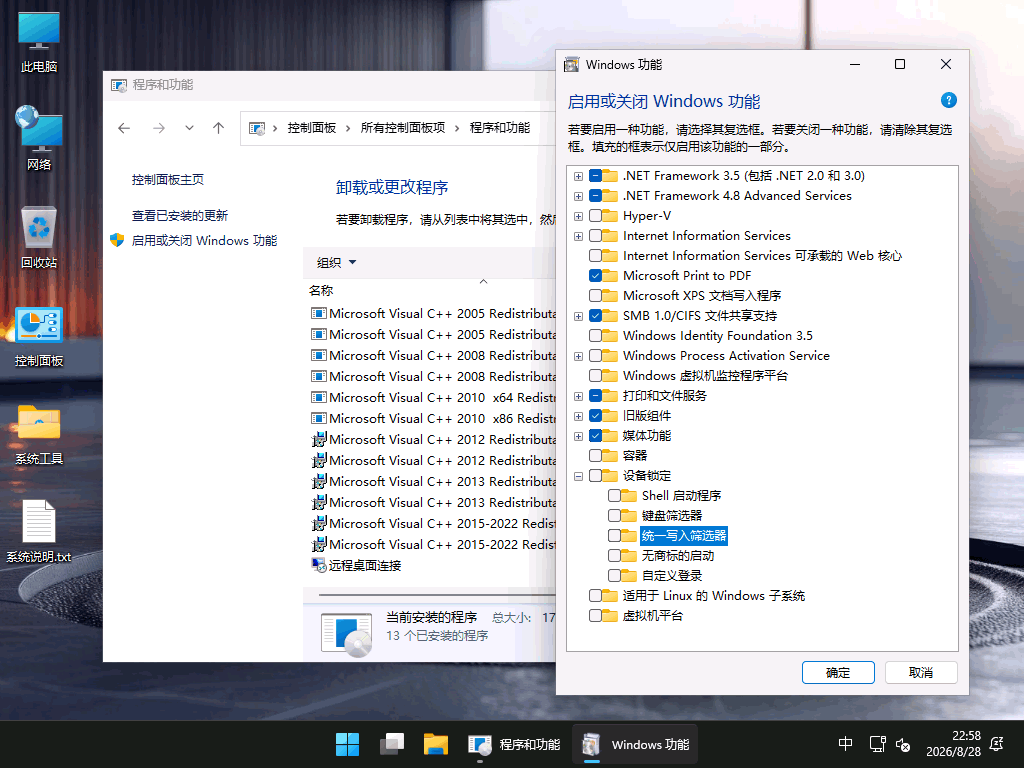The height and width of the screenshot is (768, 1024).
Task: Click 启用或关闭 Windows 功能 sidebar link
Action: tap(204, 240)
